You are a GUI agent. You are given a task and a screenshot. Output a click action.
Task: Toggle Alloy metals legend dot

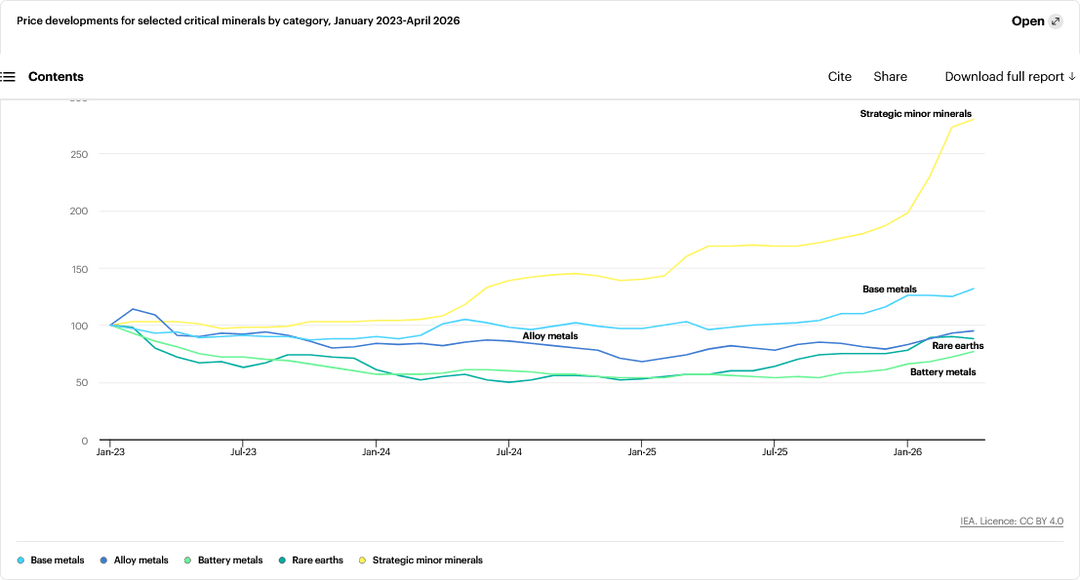click(104, 561)
